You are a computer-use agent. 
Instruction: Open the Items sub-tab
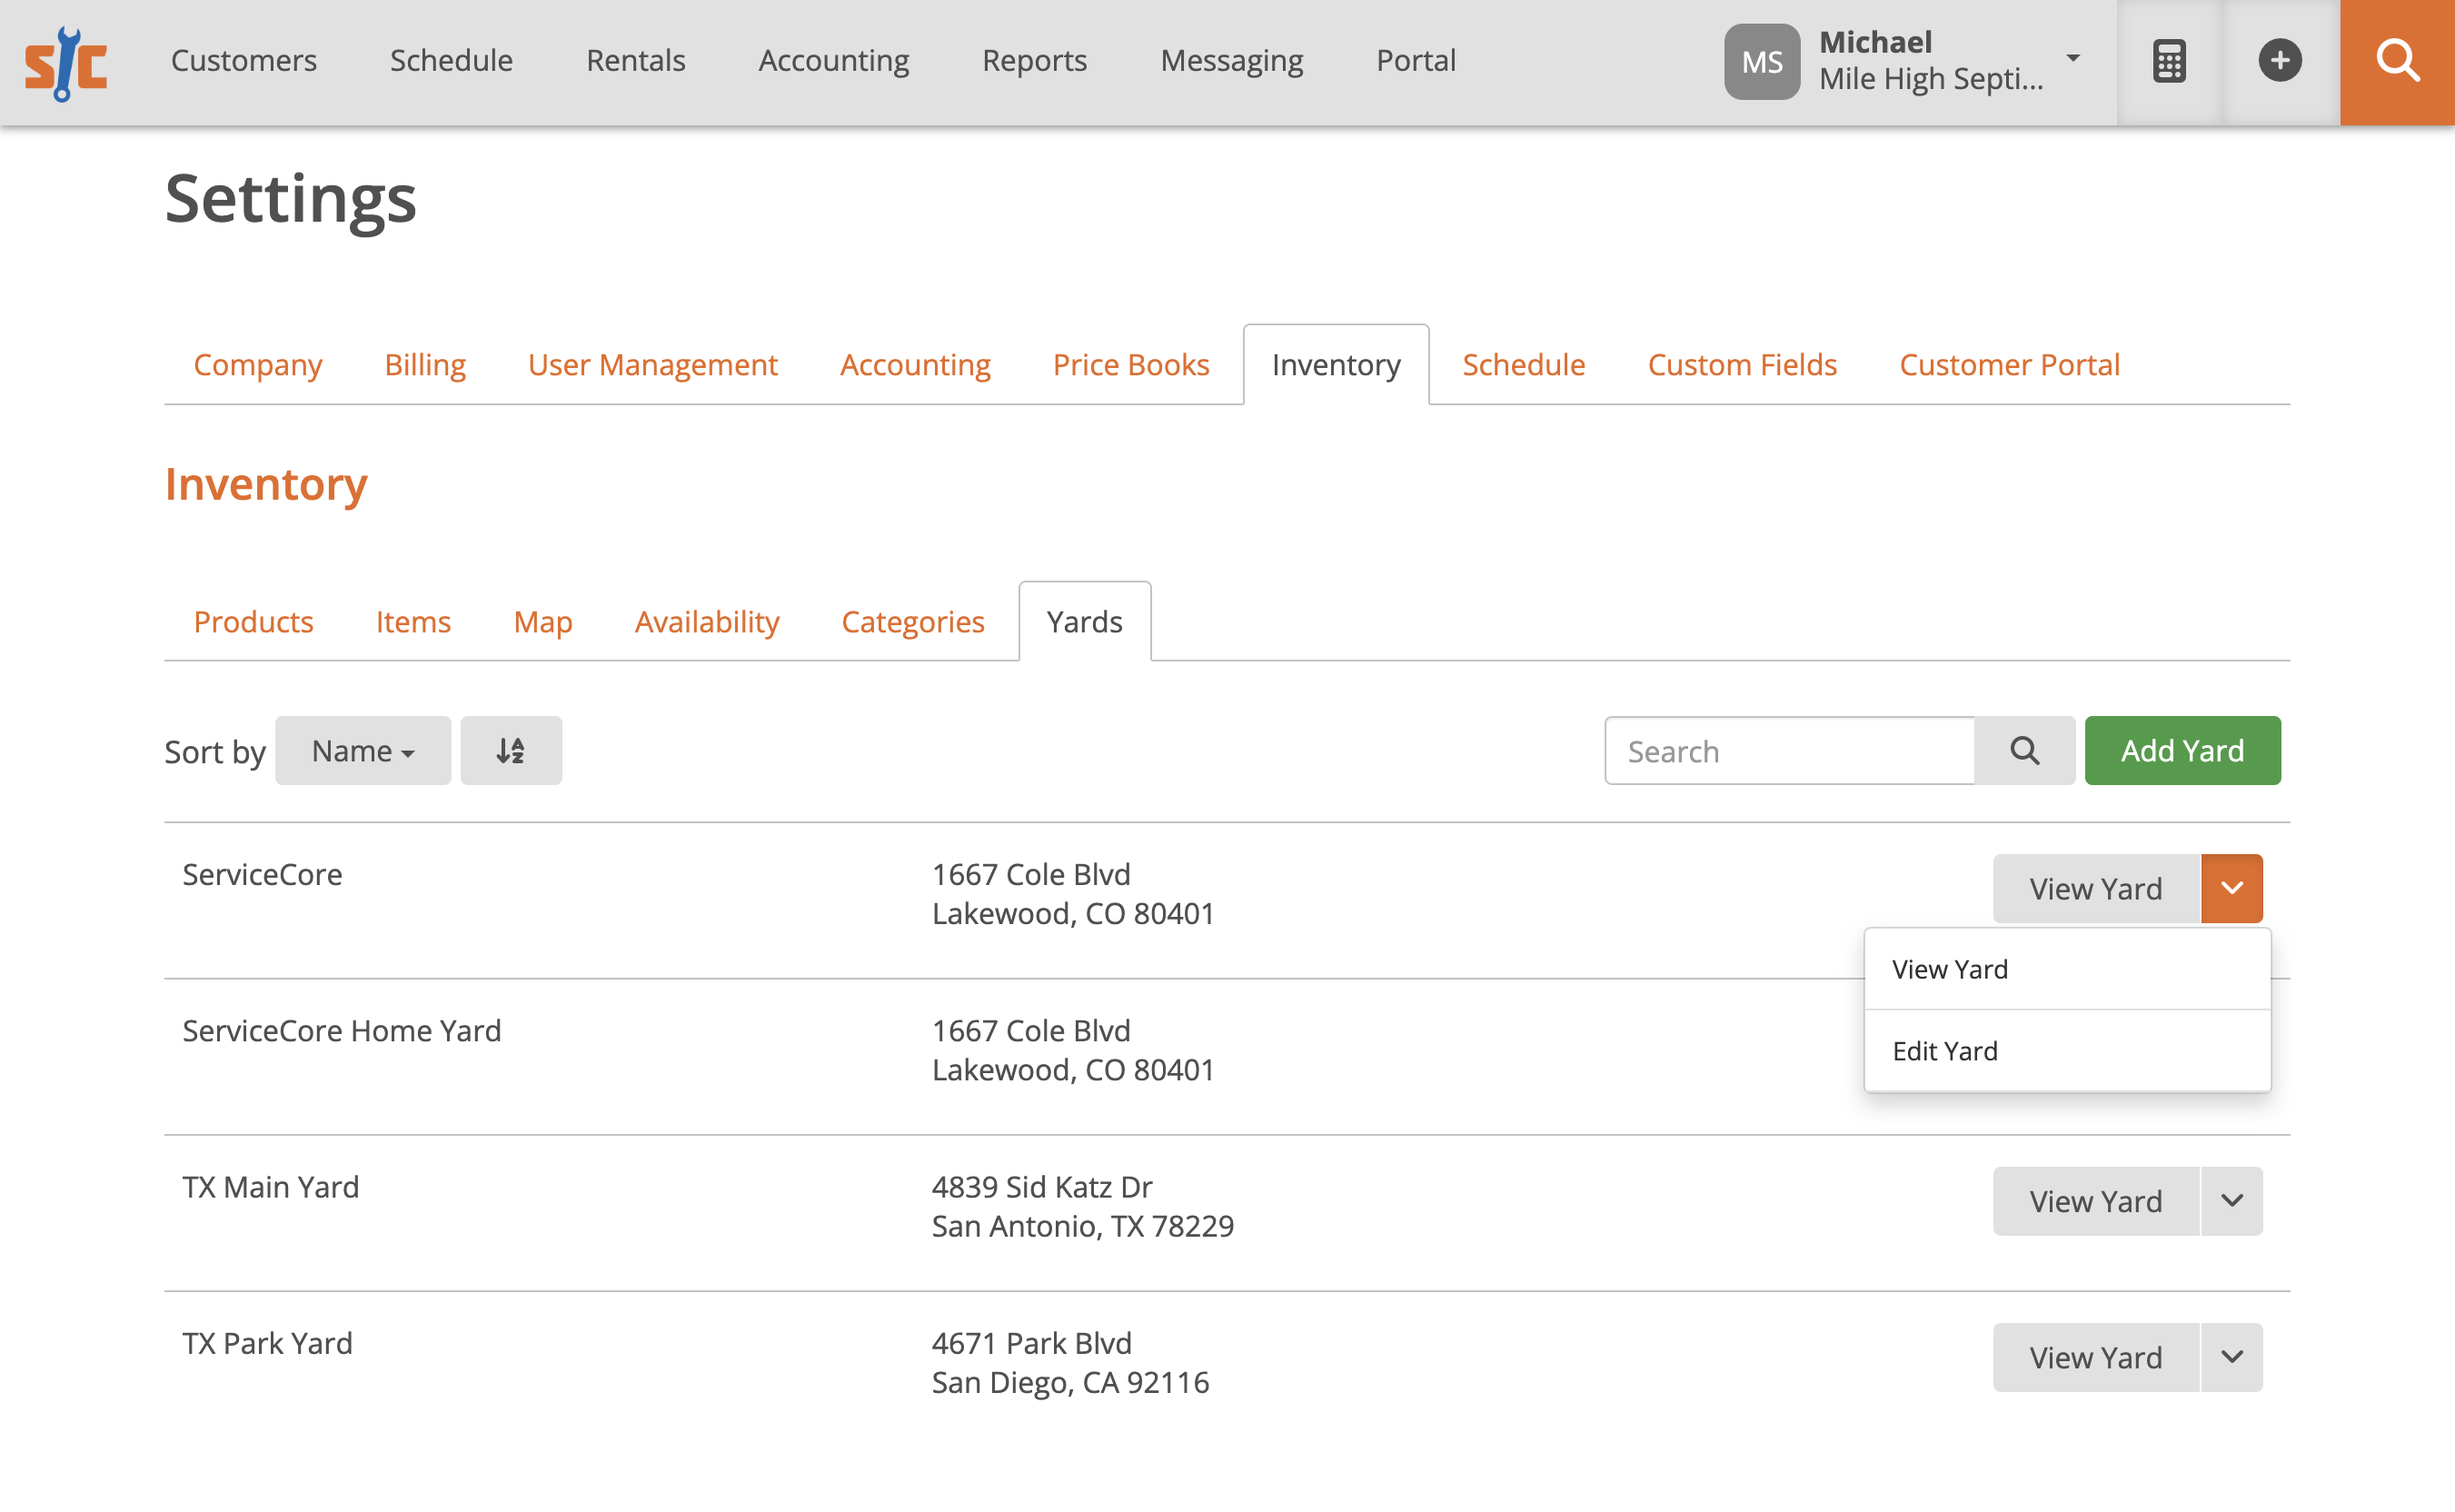pyautogui.click(x=413, y=622)
